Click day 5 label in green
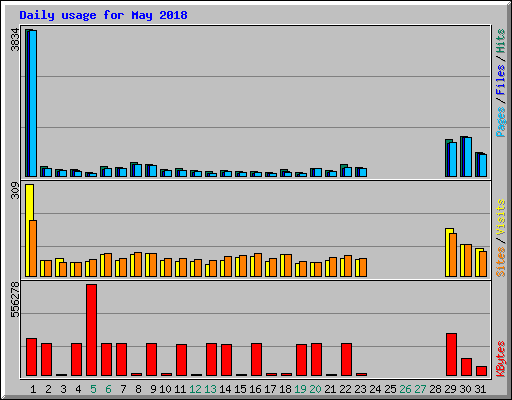The width and height of the screenshot is (512, 400). point(93,389)
